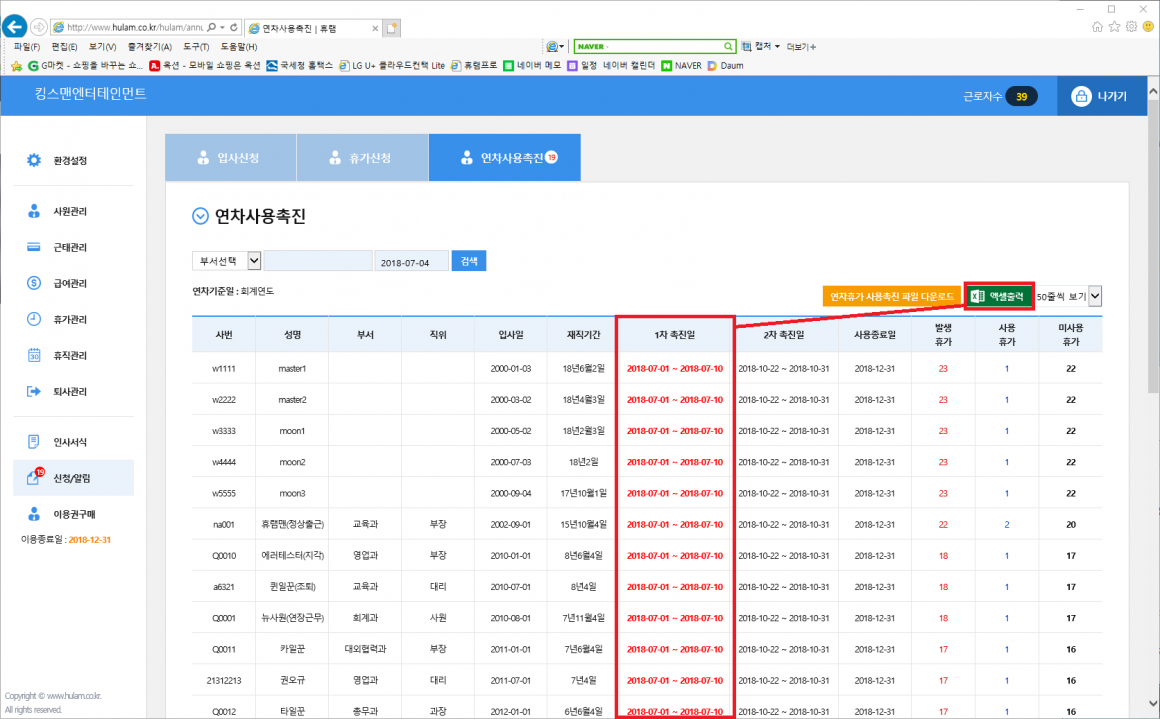Open 인사서식 document icon in sidebar

pos(34,442)
